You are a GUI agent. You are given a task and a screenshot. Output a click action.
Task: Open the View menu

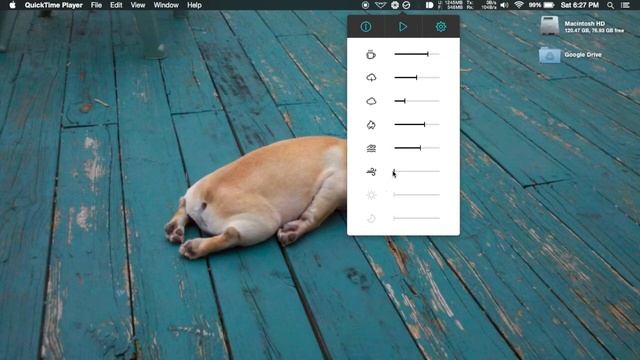138,5
